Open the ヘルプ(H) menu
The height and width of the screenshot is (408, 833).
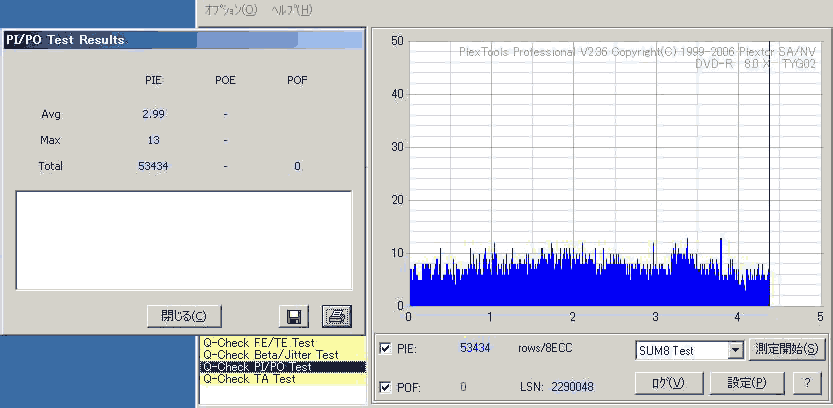(292, 10)
